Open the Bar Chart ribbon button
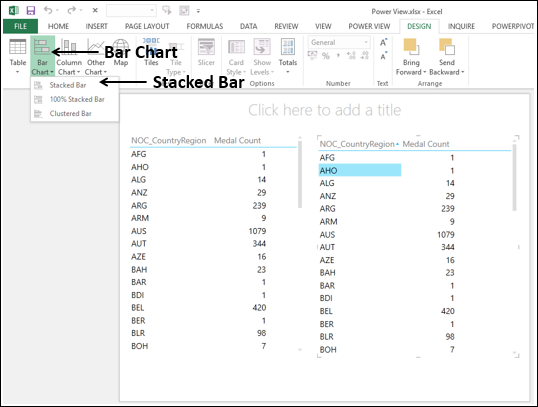This screenshot has height=407, width=538. [43, 57]
